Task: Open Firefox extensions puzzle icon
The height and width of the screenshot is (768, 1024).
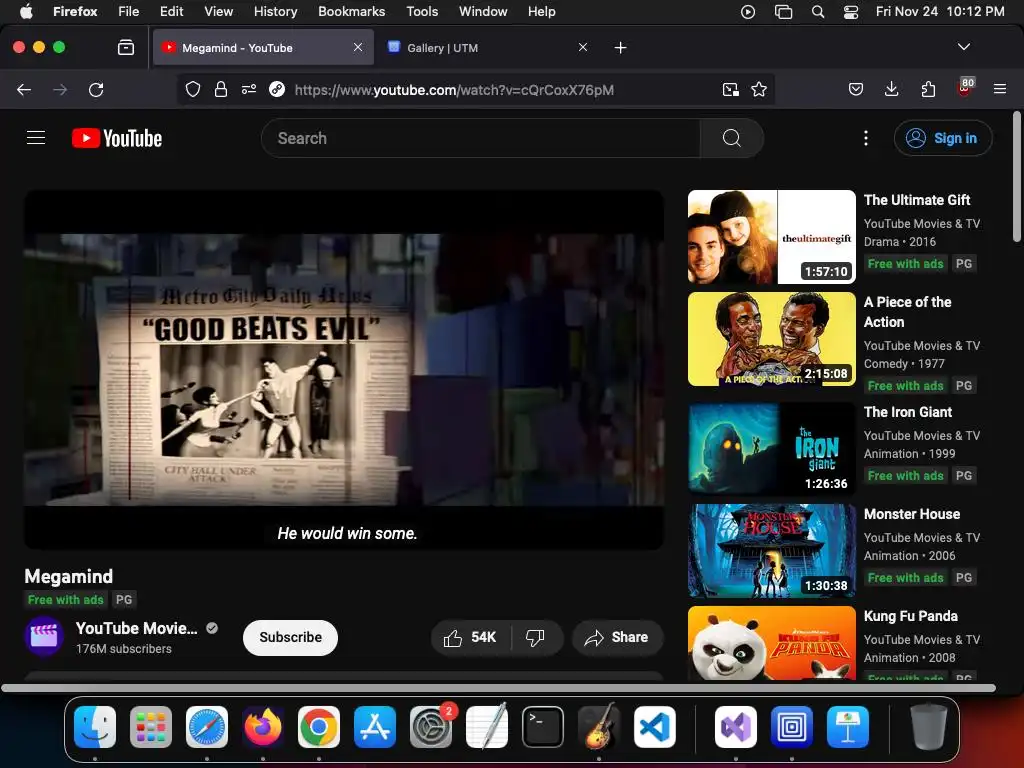Action: pyautogui.click(x=928, y=89)
